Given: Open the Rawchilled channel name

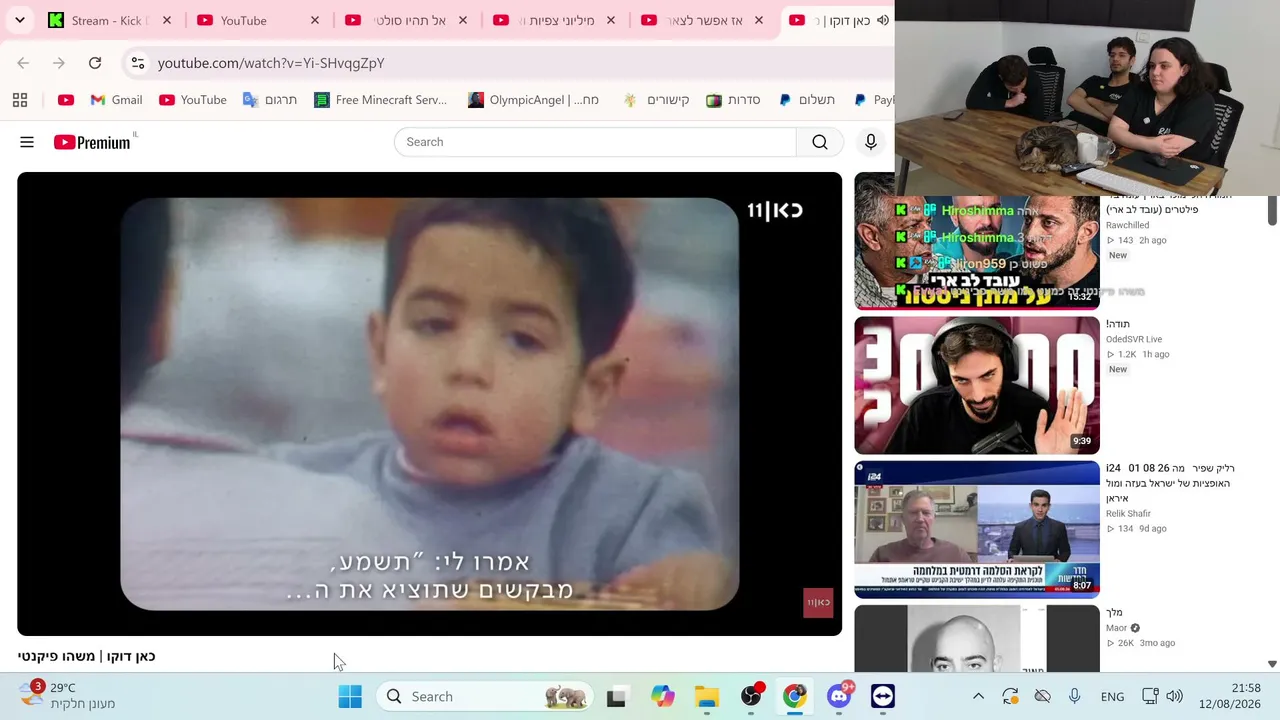Looking at the screenshot, I should [x=1127, y=225].
